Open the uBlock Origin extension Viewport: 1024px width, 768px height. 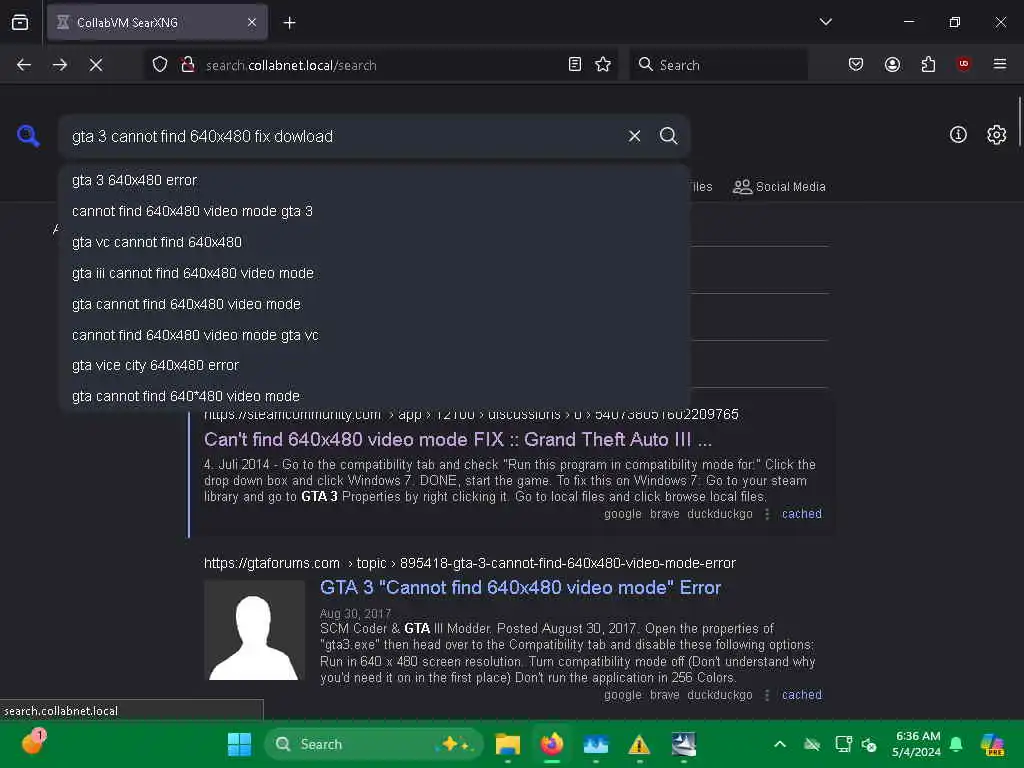[963, 65]
